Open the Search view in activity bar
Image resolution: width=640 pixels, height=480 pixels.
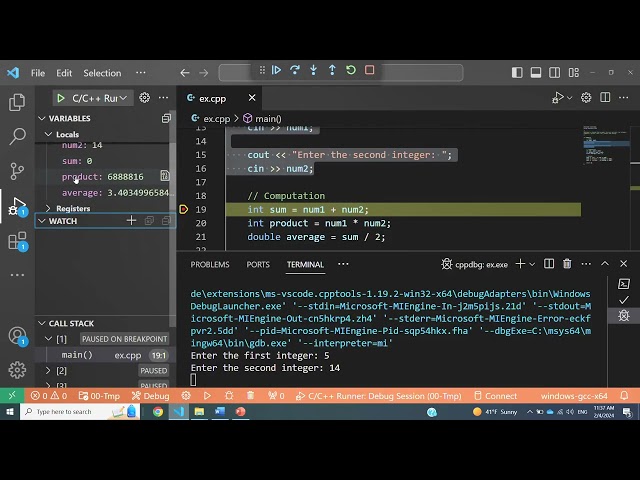tap(17, 136)
